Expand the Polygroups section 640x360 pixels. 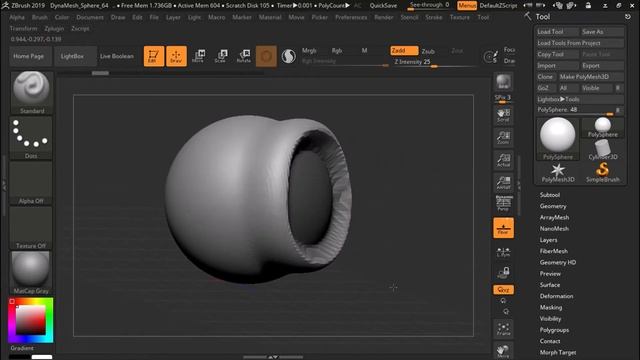554,330
